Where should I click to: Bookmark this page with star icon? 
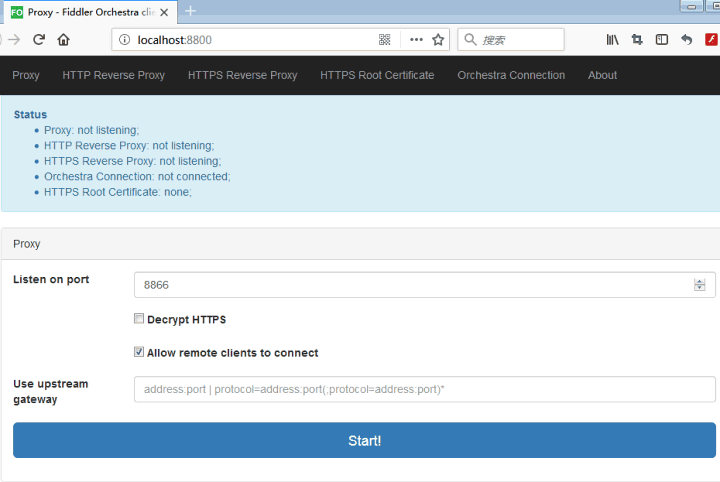coord(438,39)
